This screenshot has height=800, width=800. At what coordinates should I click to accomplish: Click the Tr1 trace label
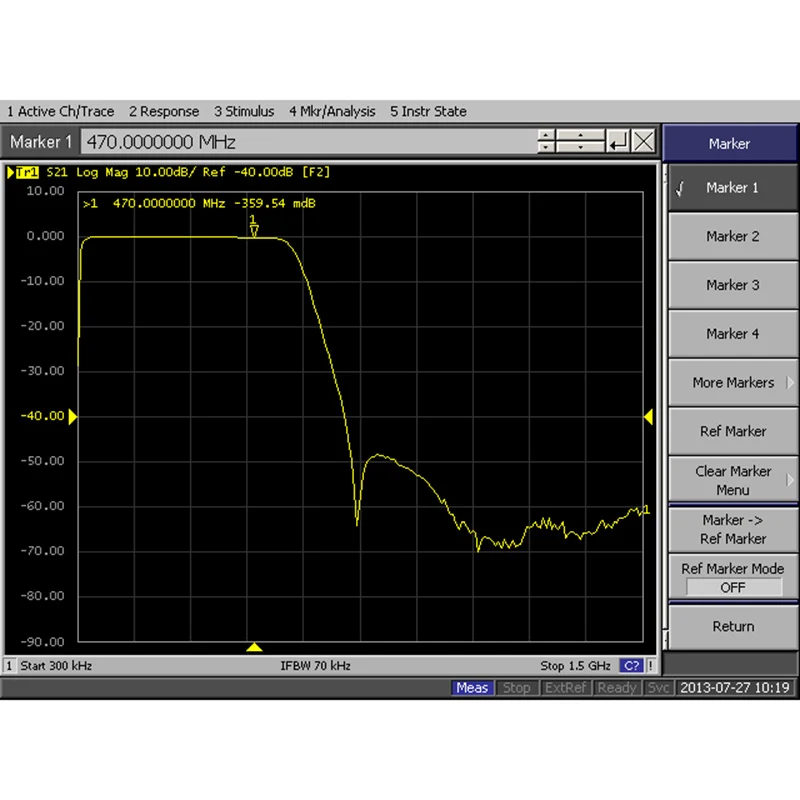[27, 172]
